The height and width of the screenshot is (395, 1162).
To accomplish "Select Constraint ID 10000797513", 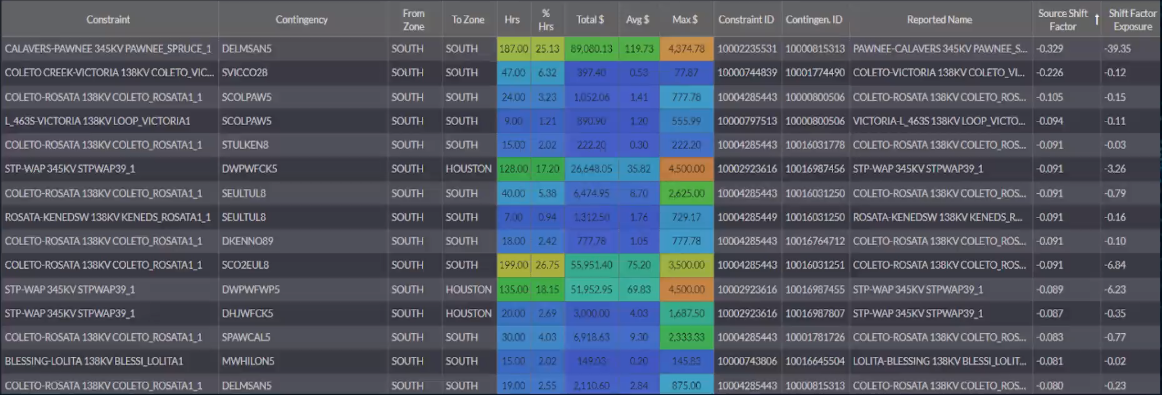I will click(747, 121).
